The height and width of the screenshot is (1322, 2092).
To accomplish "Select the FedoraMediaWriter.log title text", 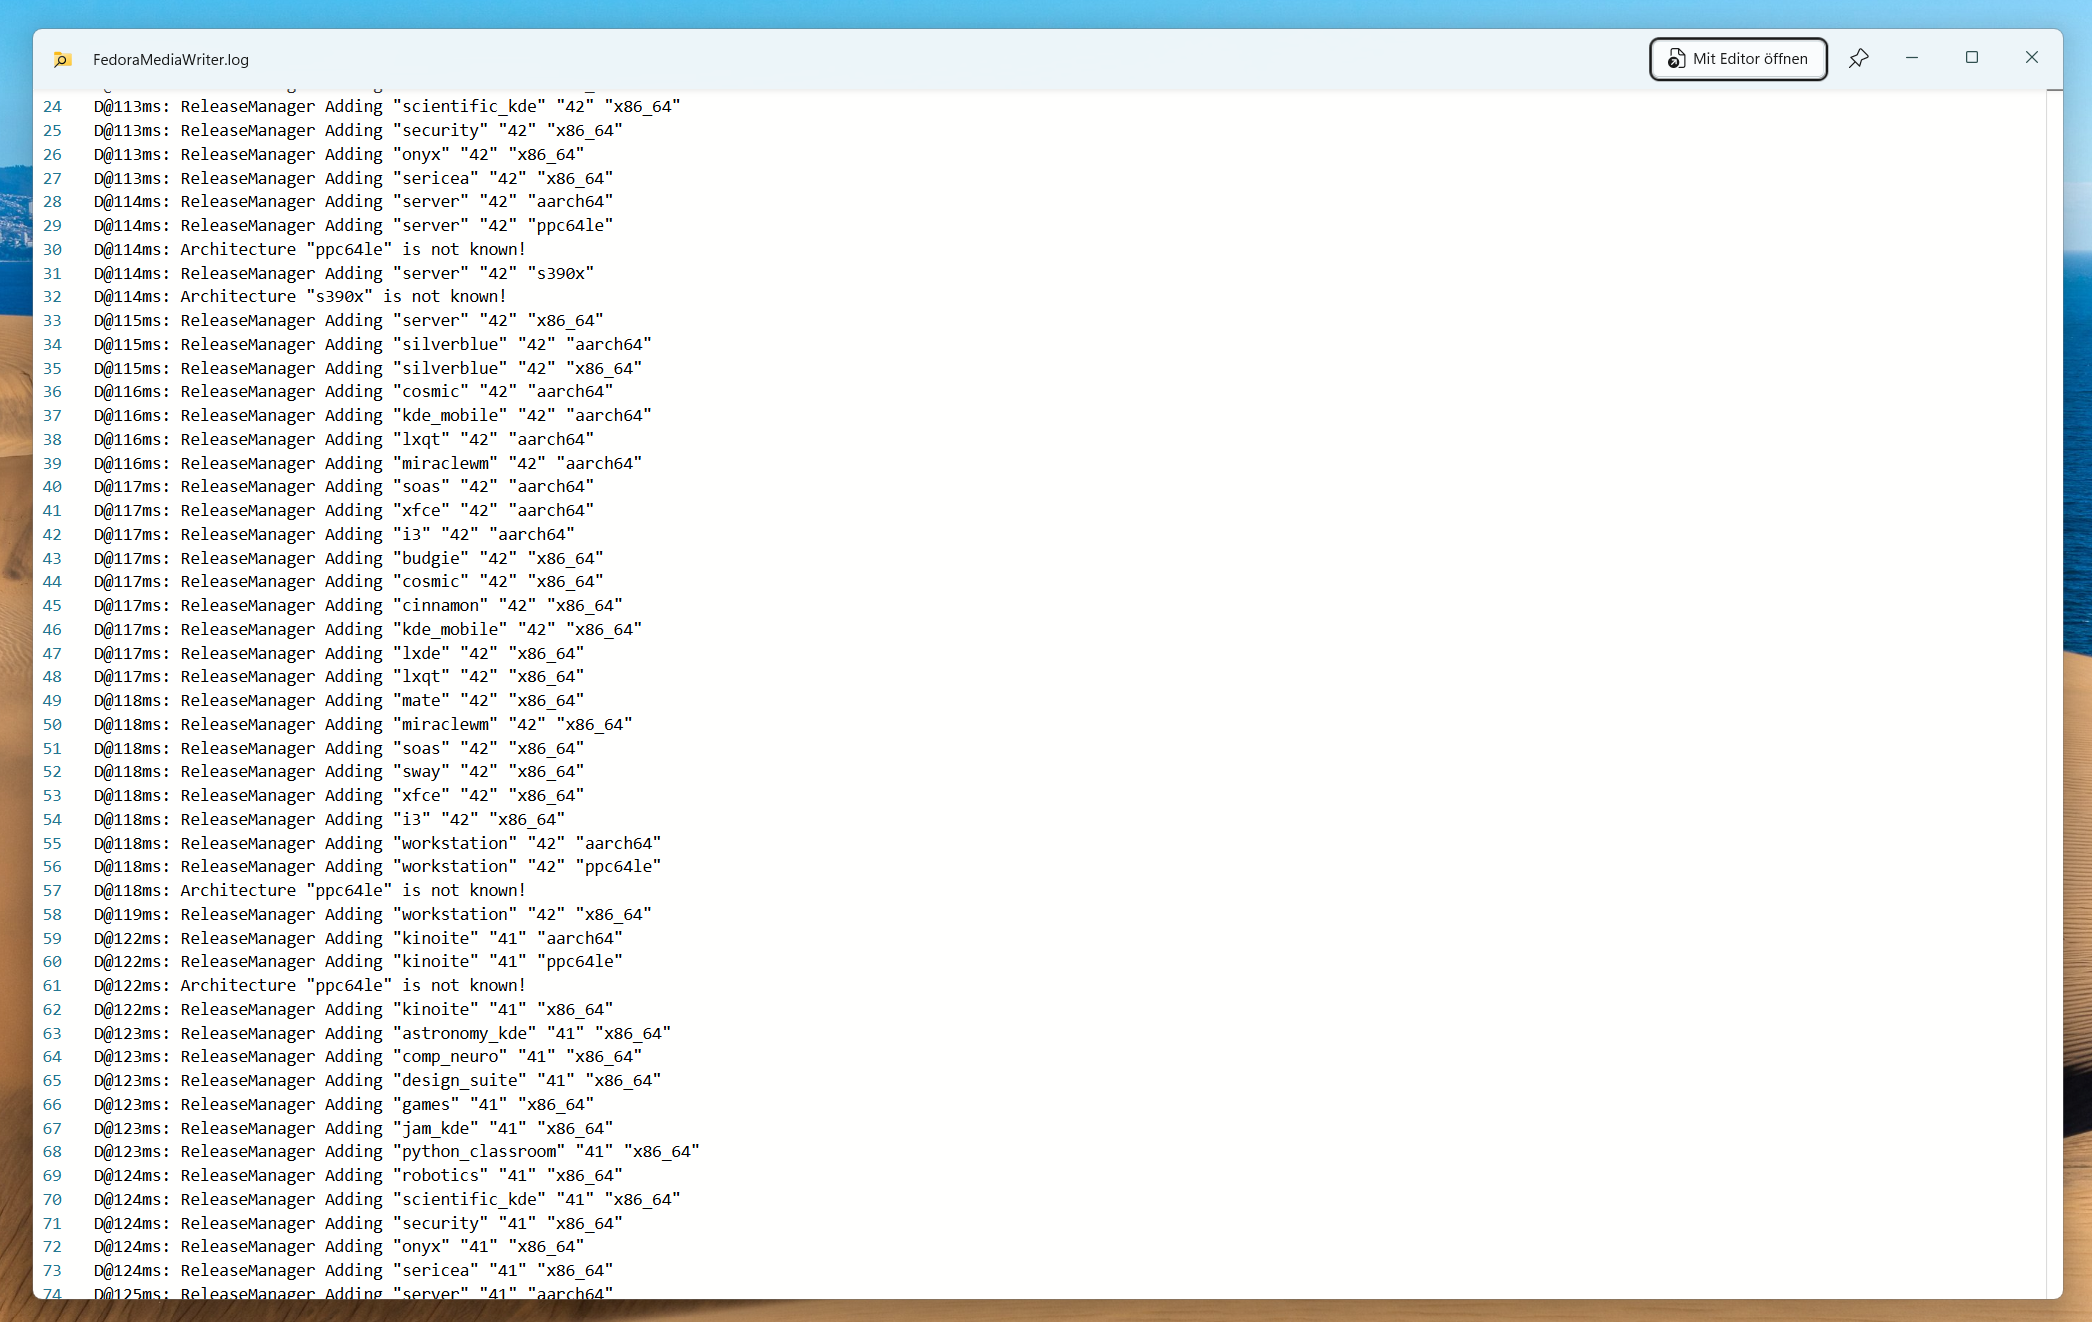I will [171, 60].
